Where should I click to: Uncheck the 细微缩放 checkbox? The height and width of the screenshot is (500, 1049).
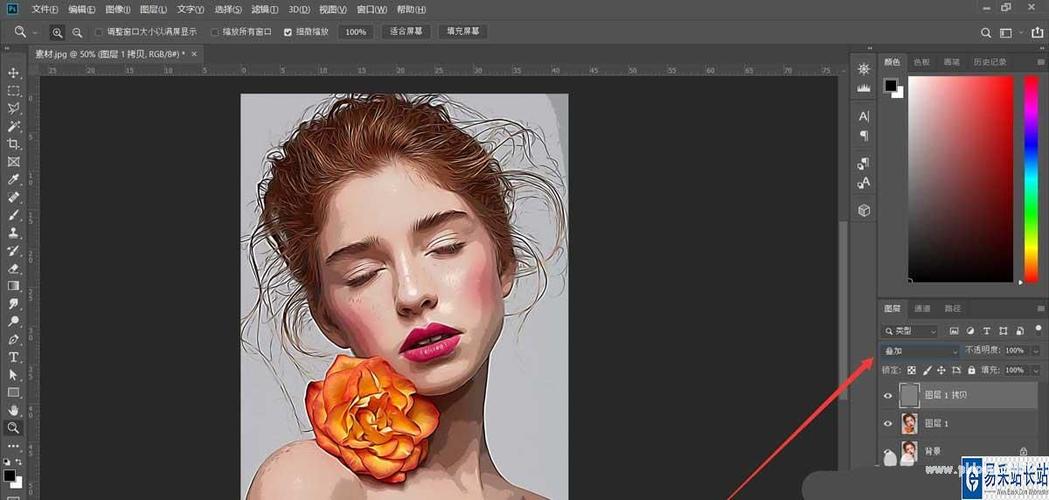[x=288, y=32]
